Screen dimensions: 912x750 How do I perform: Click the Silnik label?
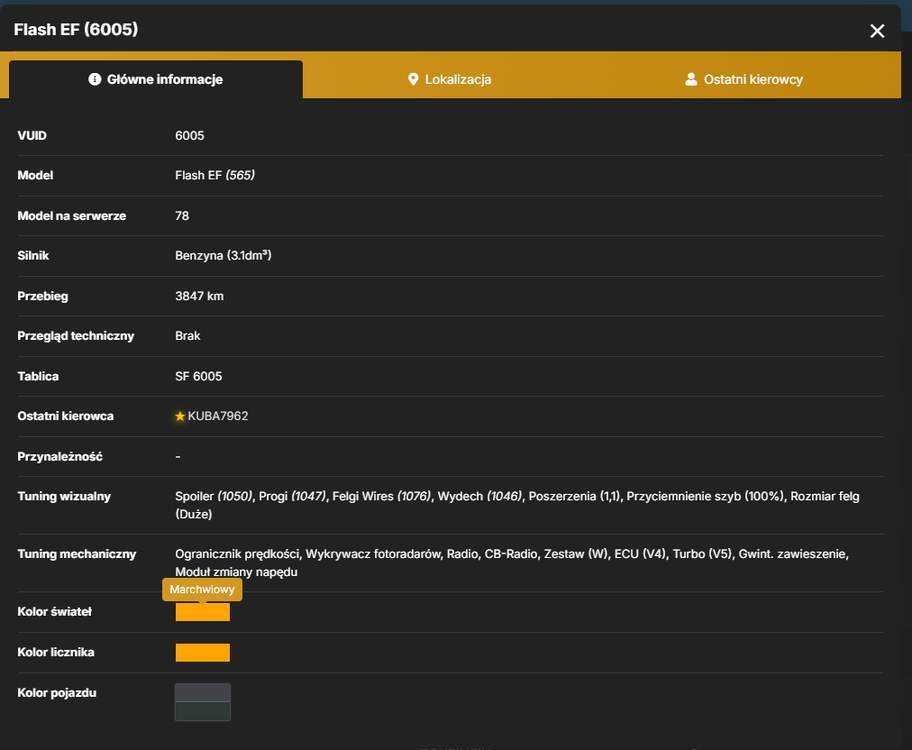[x=33, y=255]
